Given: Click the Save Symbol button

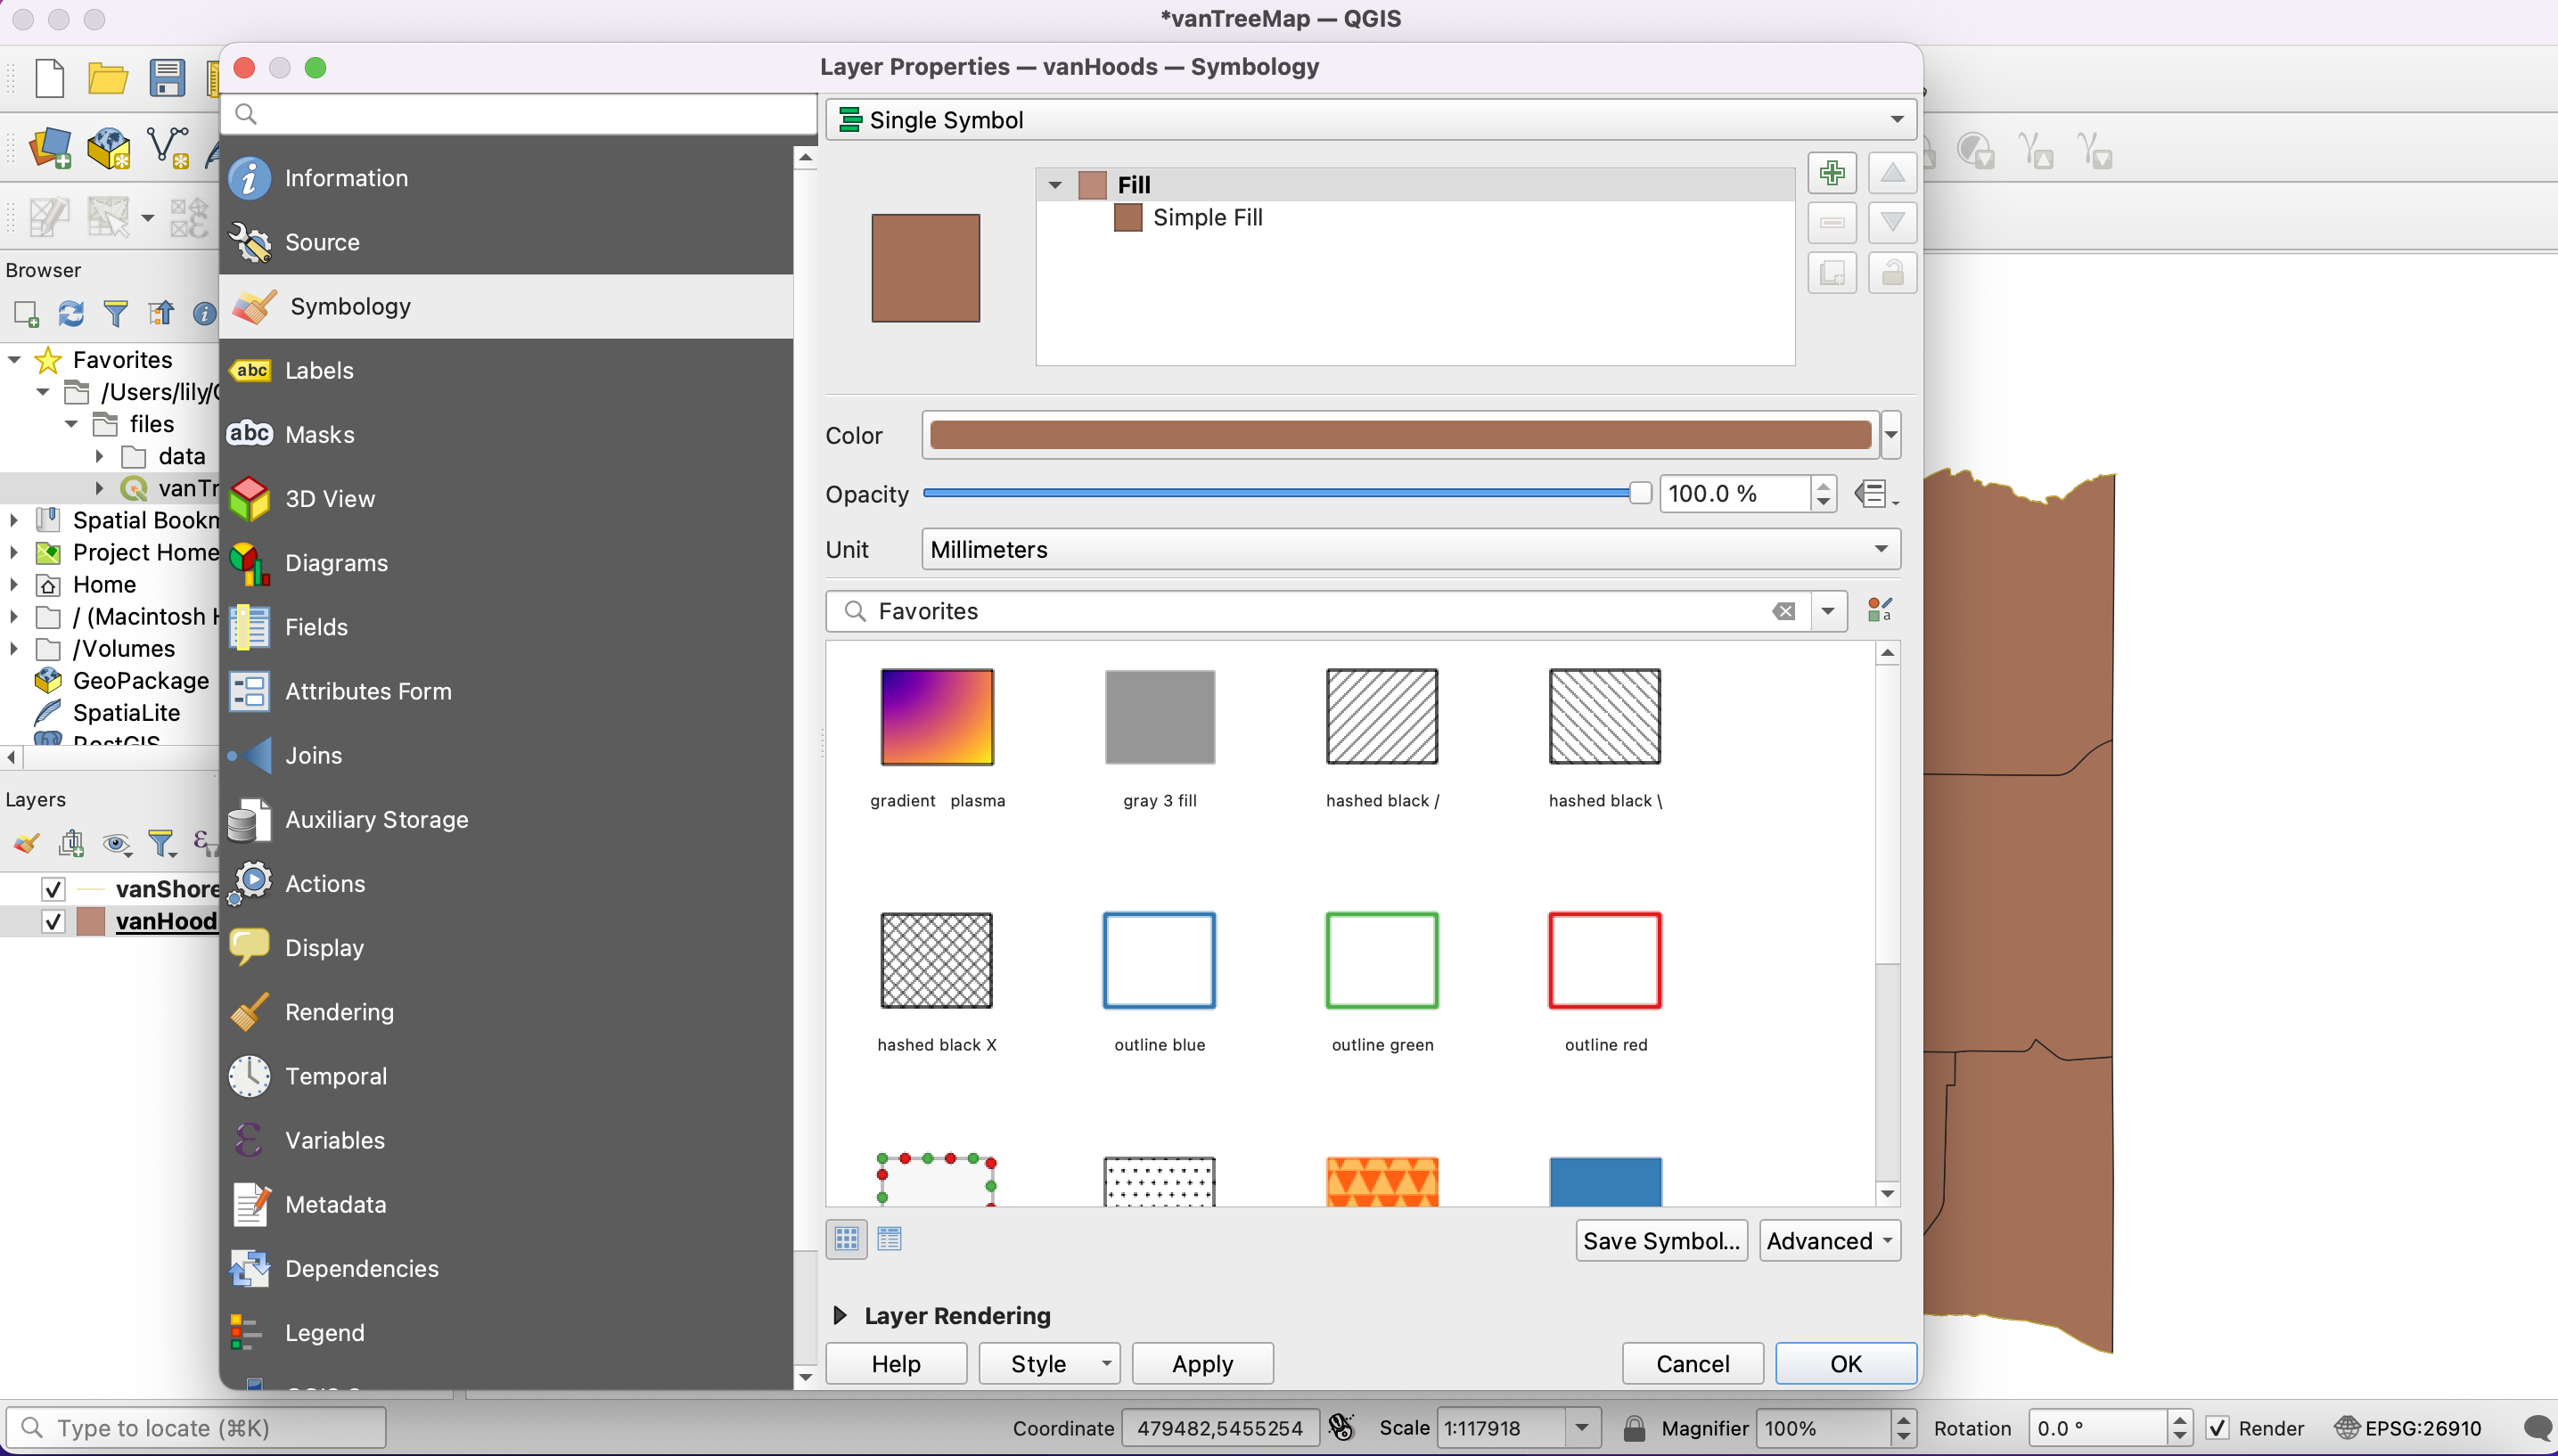Looking at the screenshot, I should [x=1660, y=1240].
